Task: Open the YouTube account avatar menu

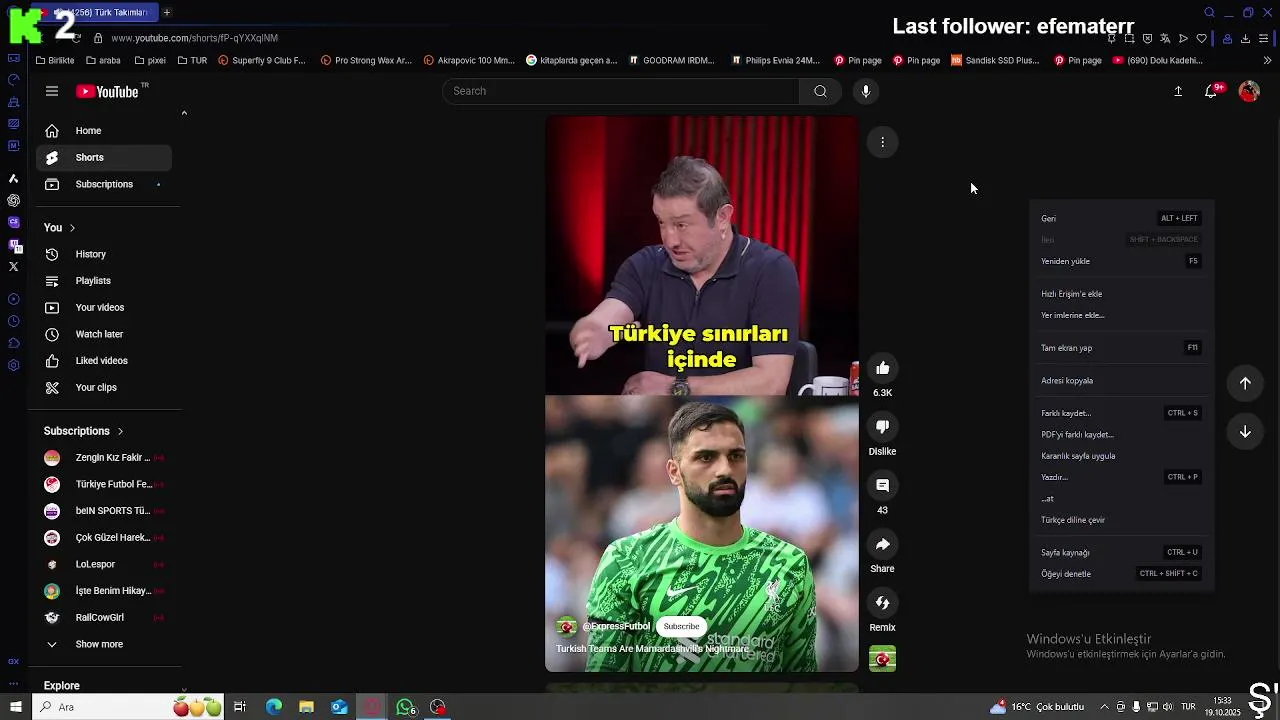Action: click(1249, 91)
